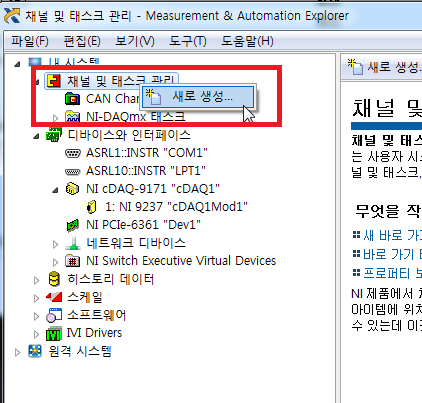Viewport: 422px width, 403px height.
Task: Collapse the 내 시스템 root node
Action: point(17,64)
